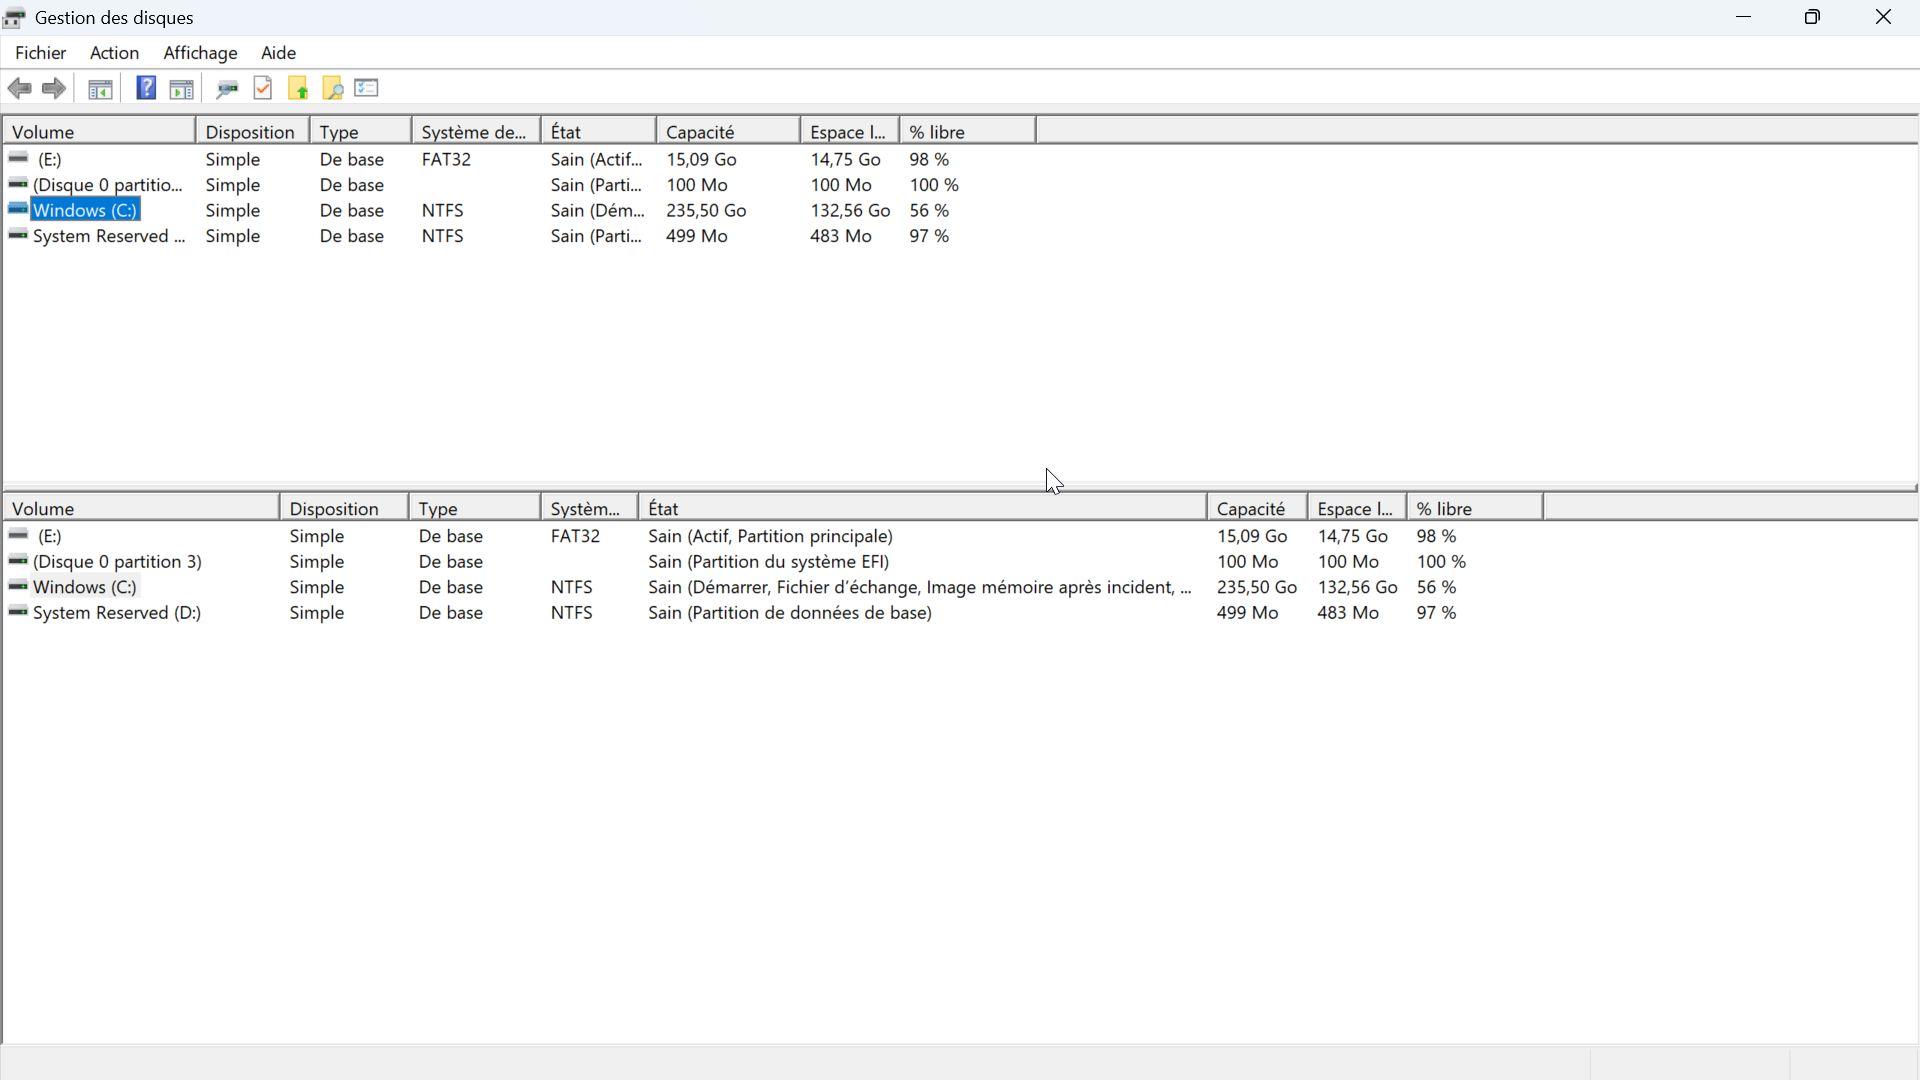
Task: Open the view settings list icon
Action: tap(367, 88)
